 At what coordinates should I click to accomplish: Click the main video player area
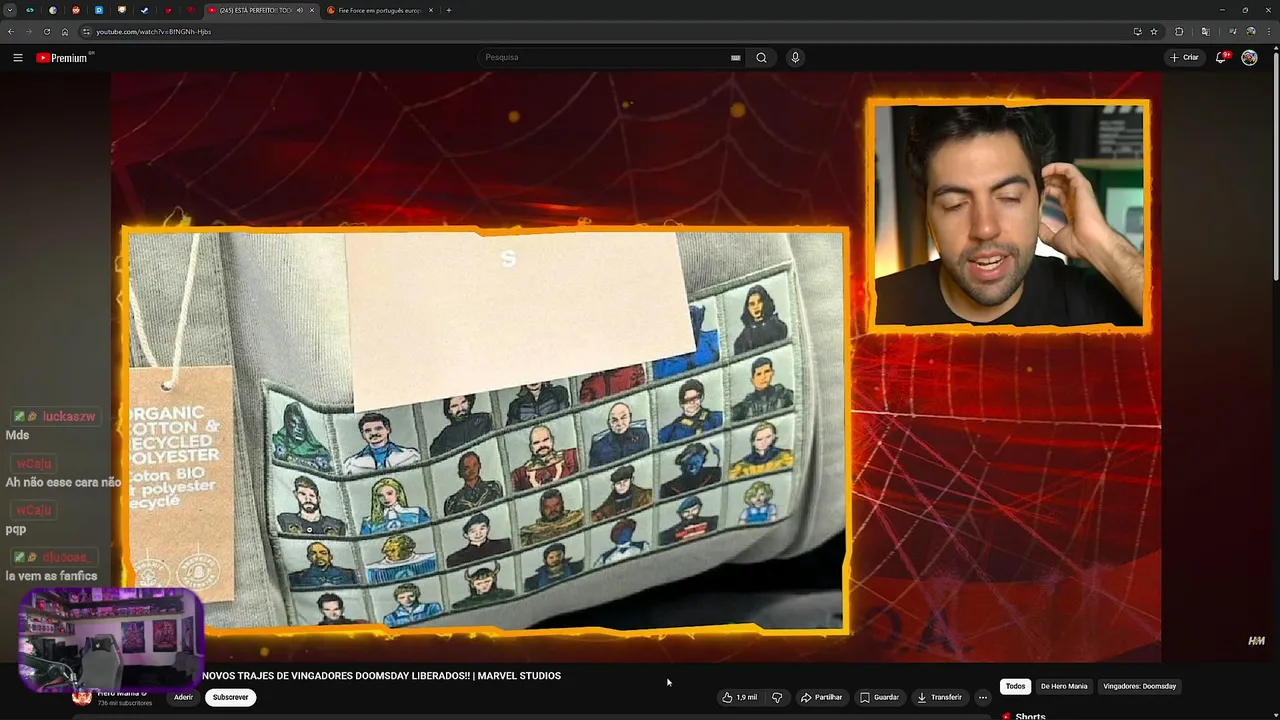coord(635,365)
